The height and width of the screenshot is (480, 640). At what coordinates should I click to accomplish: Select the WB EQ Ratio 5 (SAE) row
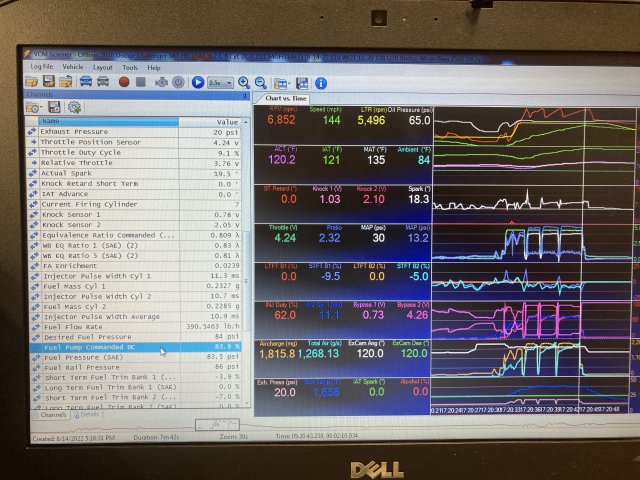(133, 256)
